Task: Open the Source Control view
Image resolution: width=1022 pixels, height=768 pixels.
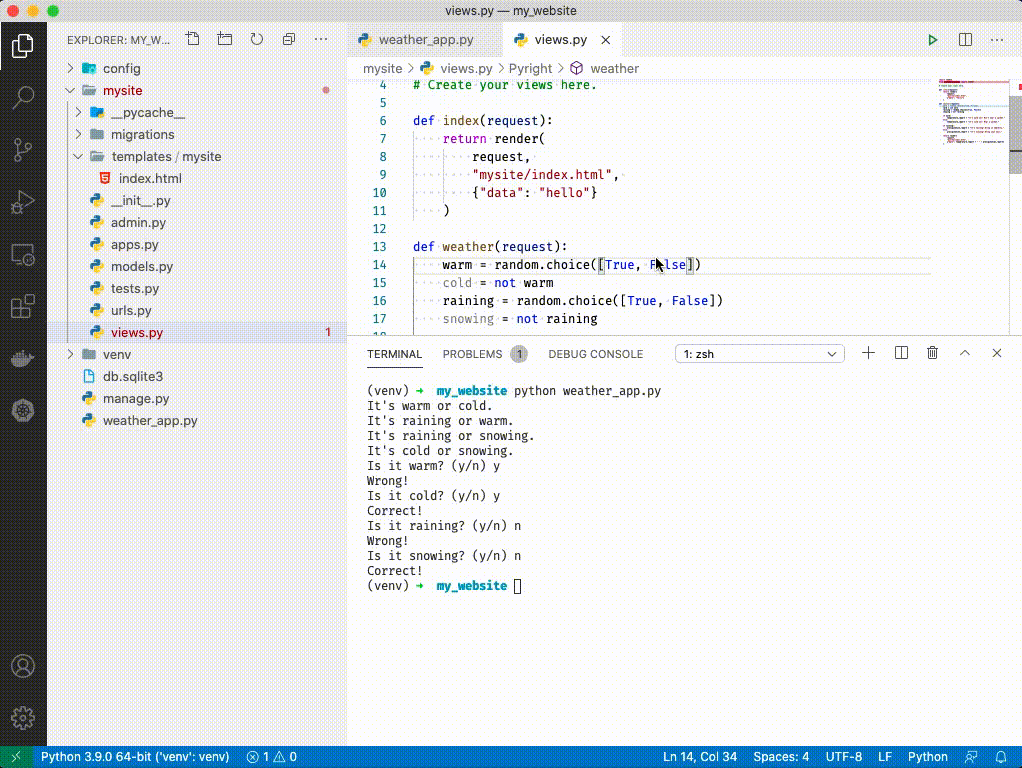Action: (22, 150)
